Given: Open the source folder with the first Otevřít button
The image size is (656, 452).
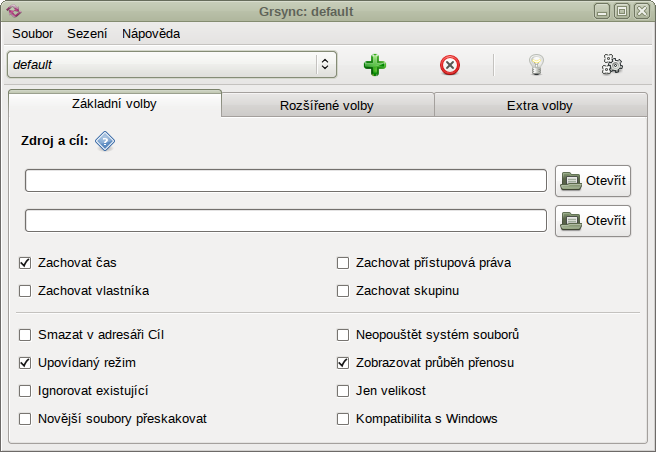Looking at the screenshot, I should pos(593,180).
